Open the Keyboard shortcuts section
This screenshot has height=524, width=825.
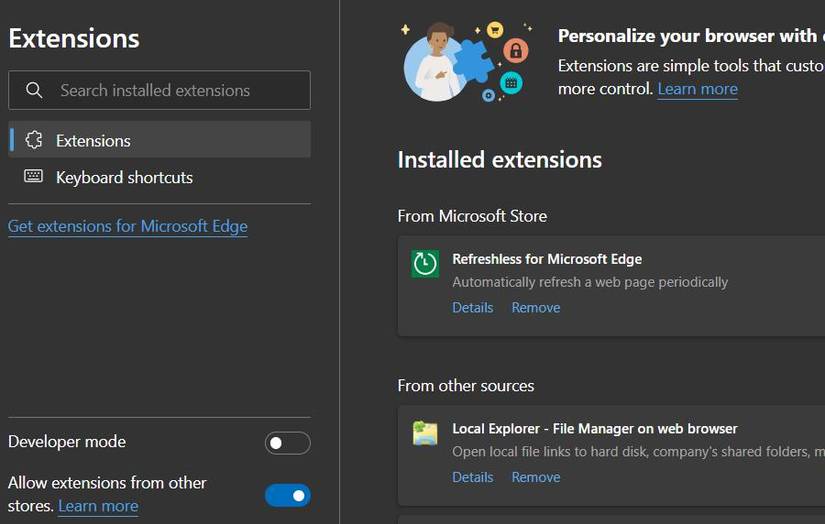[124, 177]
